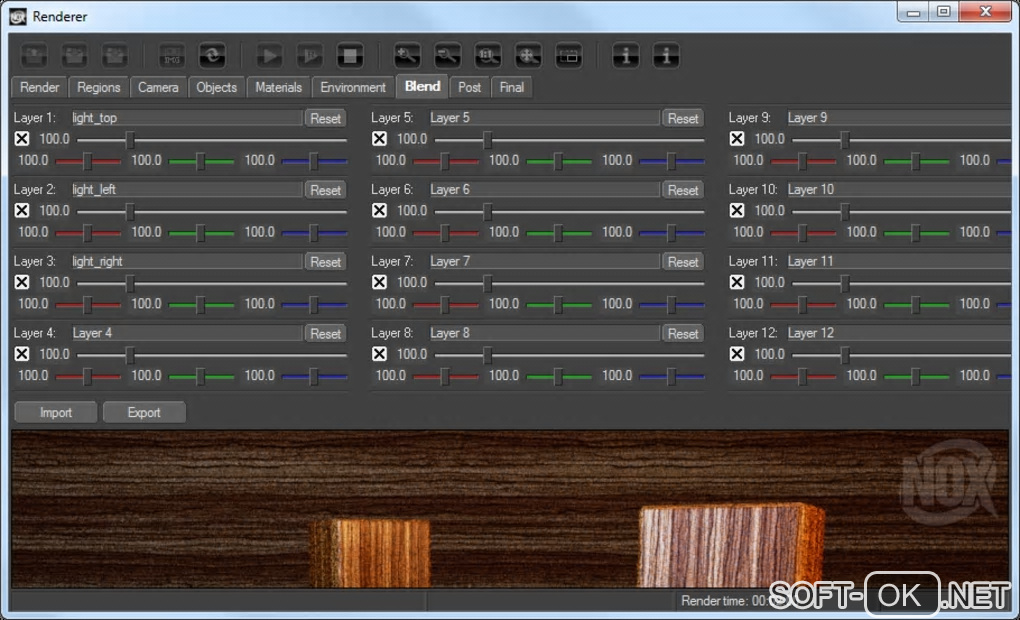1020x620 pixels.
Task: Uncheck the Layer 3 light_right checkbox
Action: (21, 282)
